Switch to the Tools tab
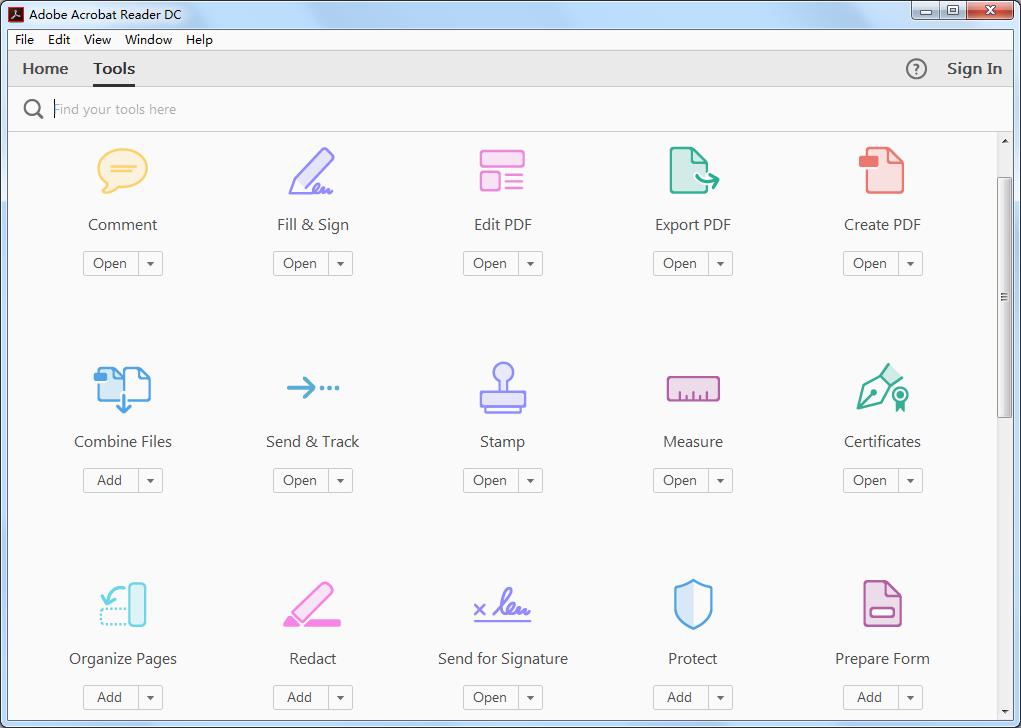This screenshot has height=728, width=1021. (114, 68)
